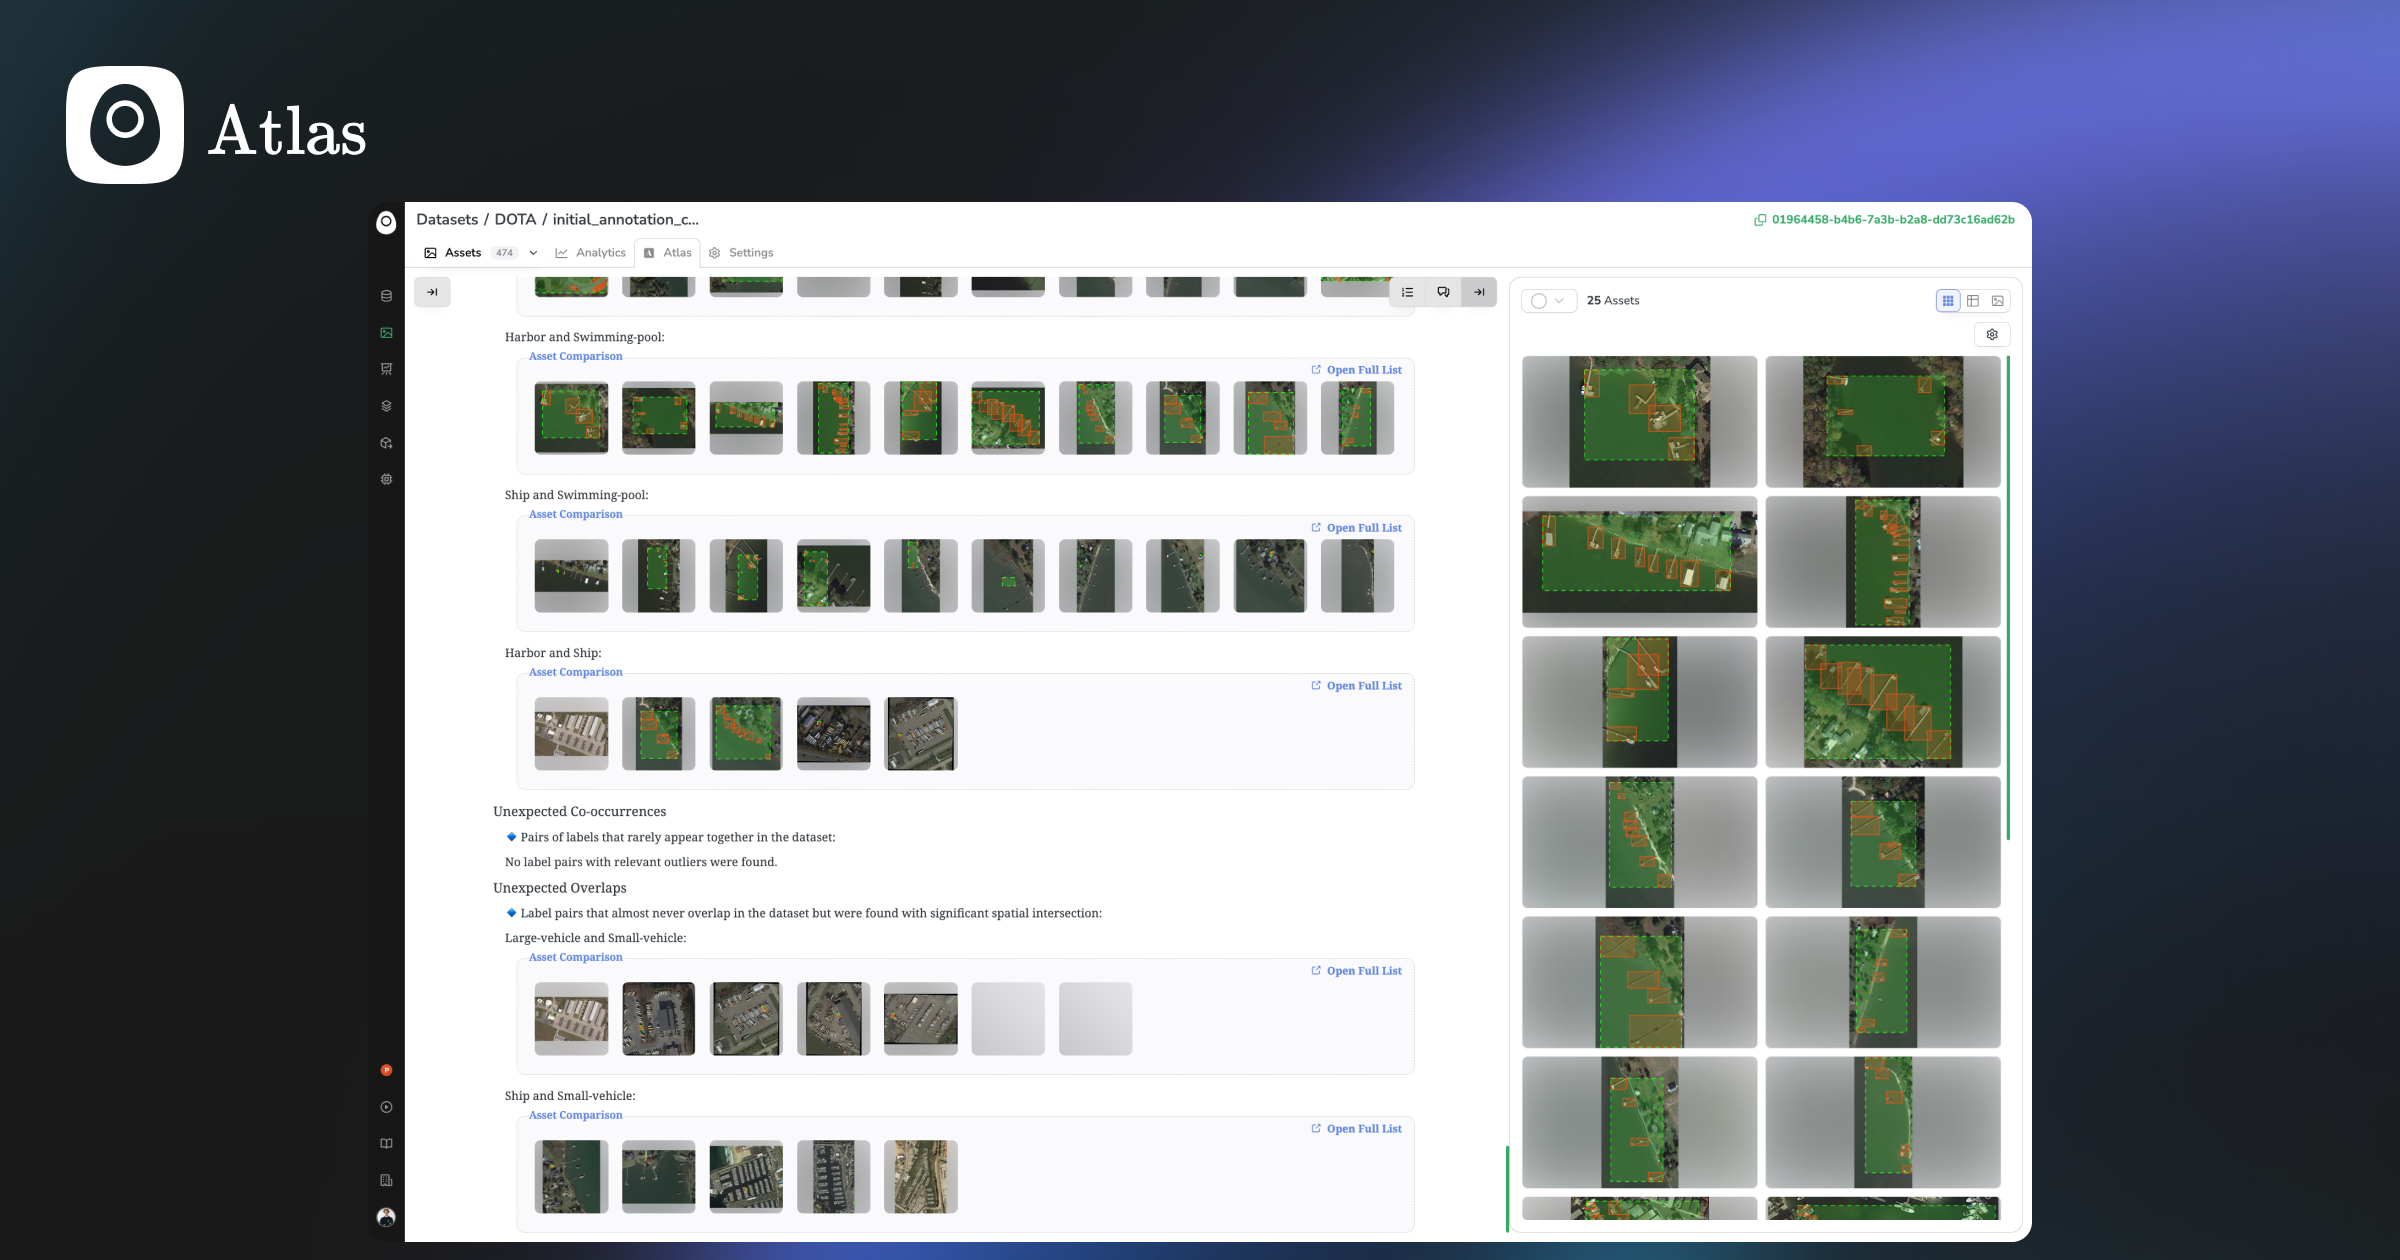Click the chip processor sidebar icon

(x=386, y=479)
